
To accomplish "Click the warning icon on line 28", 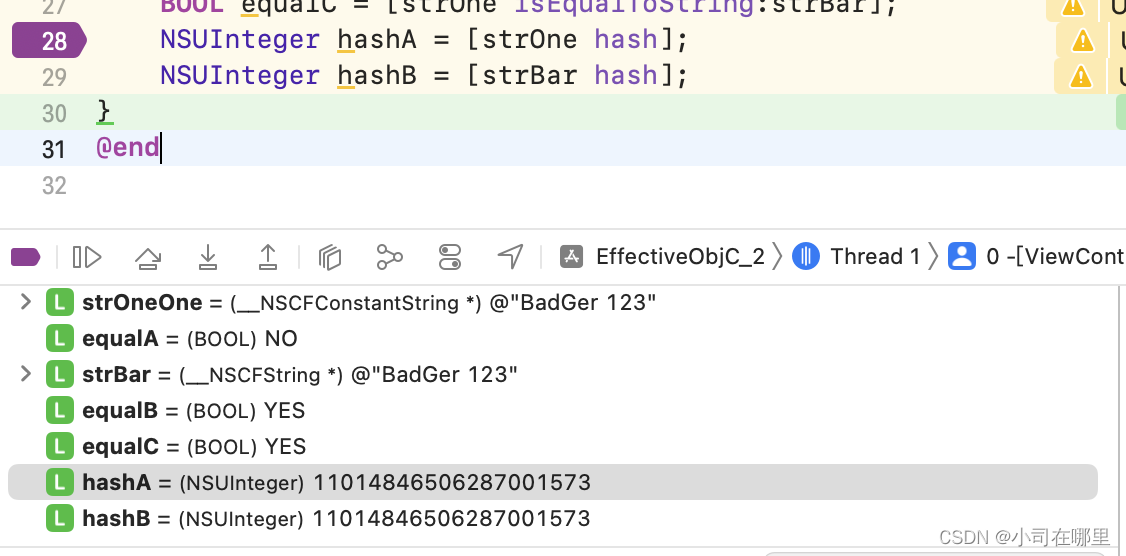I will 1082,41.
